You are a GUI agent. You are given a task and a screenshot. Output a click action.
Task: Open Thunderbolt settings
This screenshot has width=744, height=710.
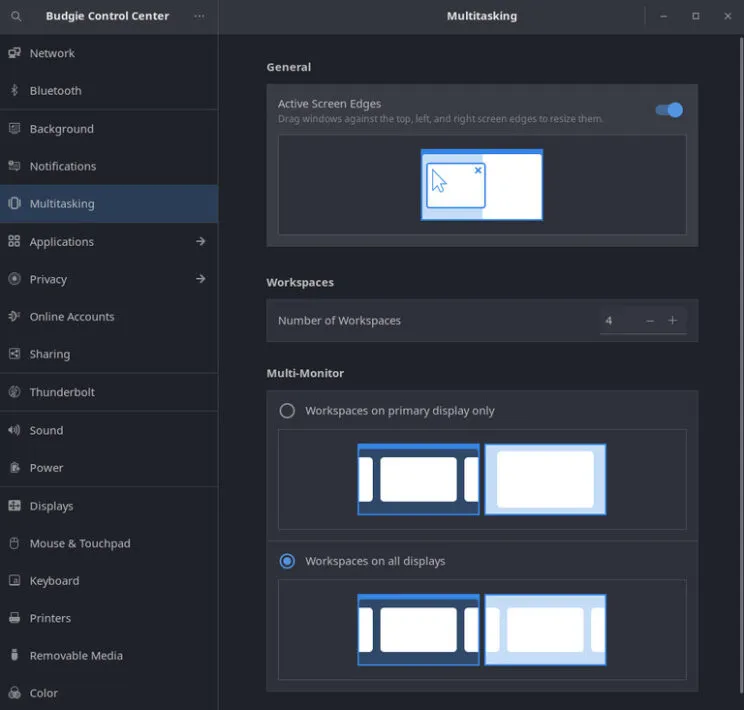pyautogui.click(x=109, y=392)
